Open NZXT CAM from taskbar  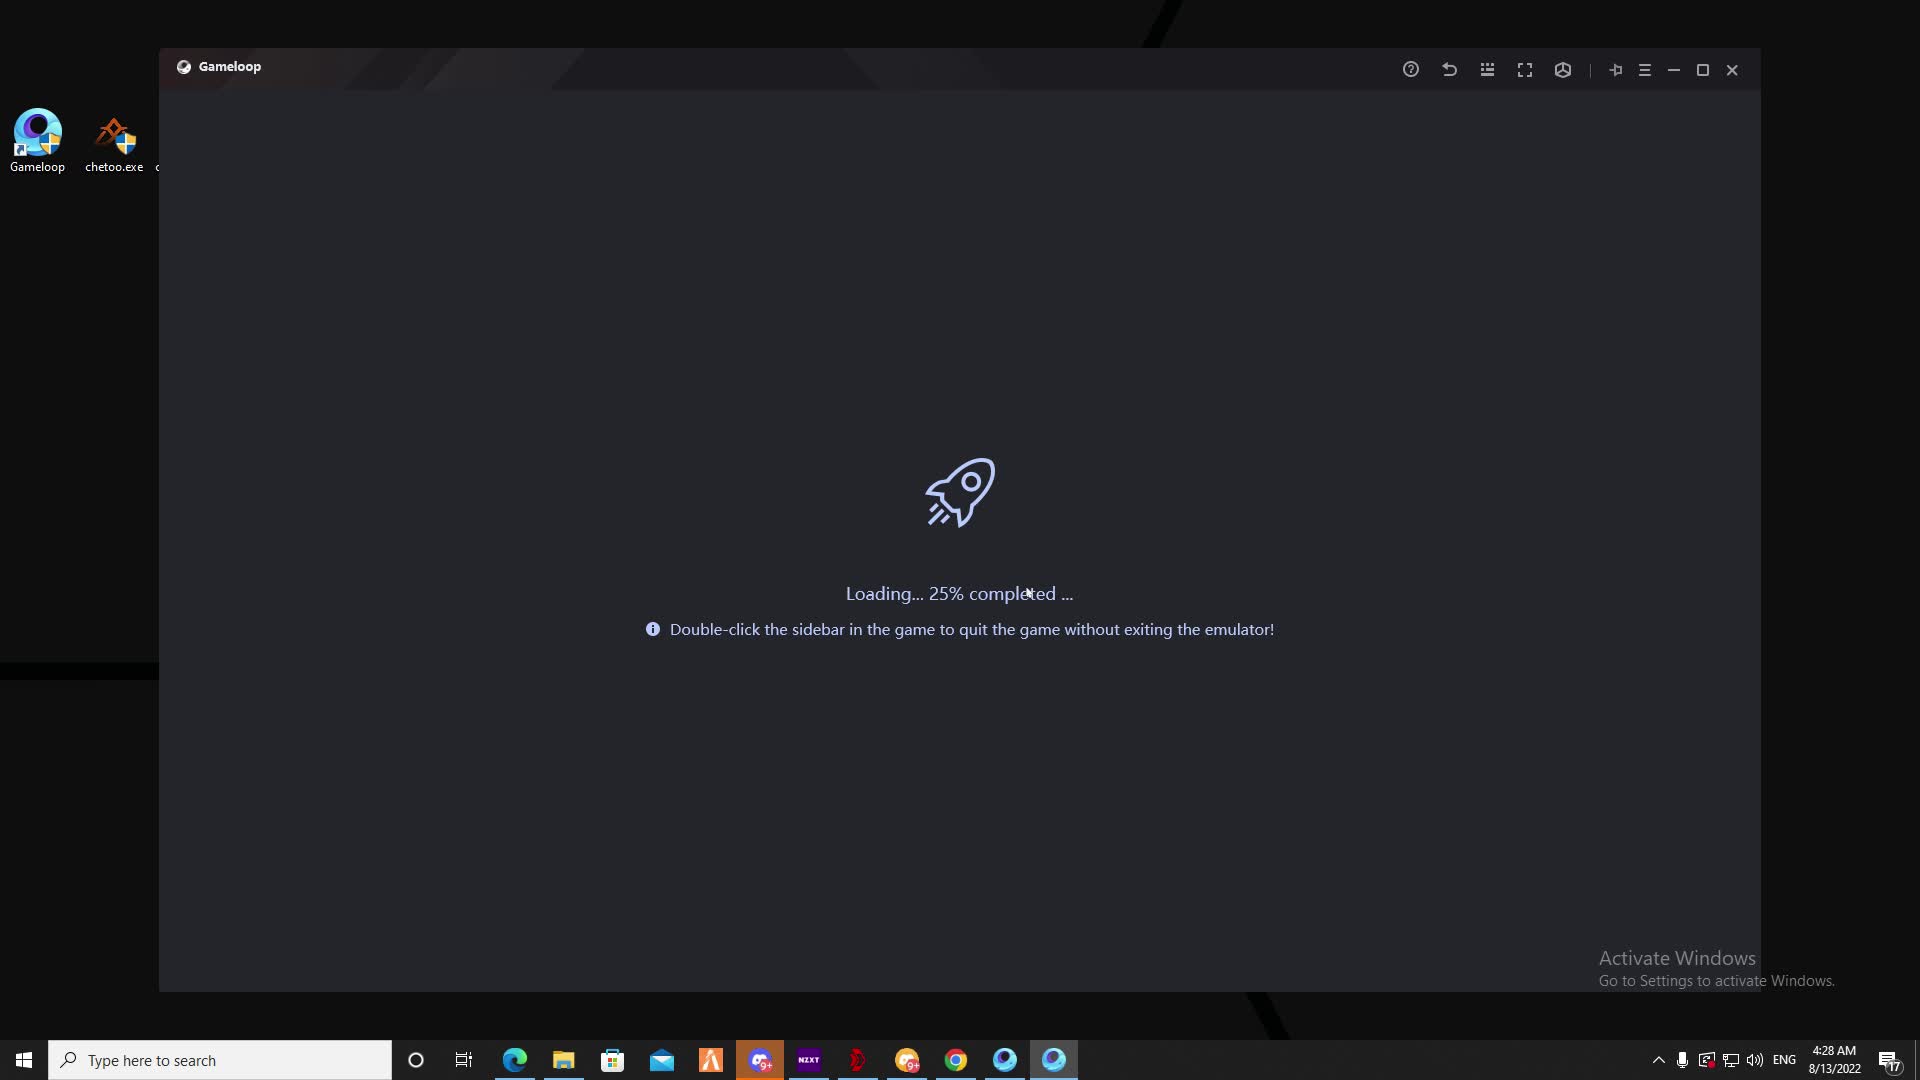tap(808, 1060)
